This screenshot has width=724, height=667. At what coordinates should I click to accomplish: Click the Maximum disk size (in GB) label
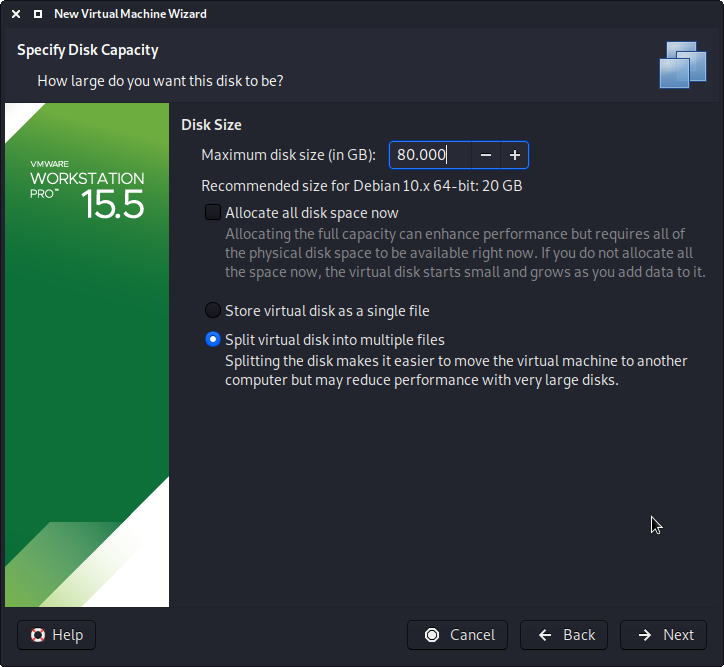point(288,155)
